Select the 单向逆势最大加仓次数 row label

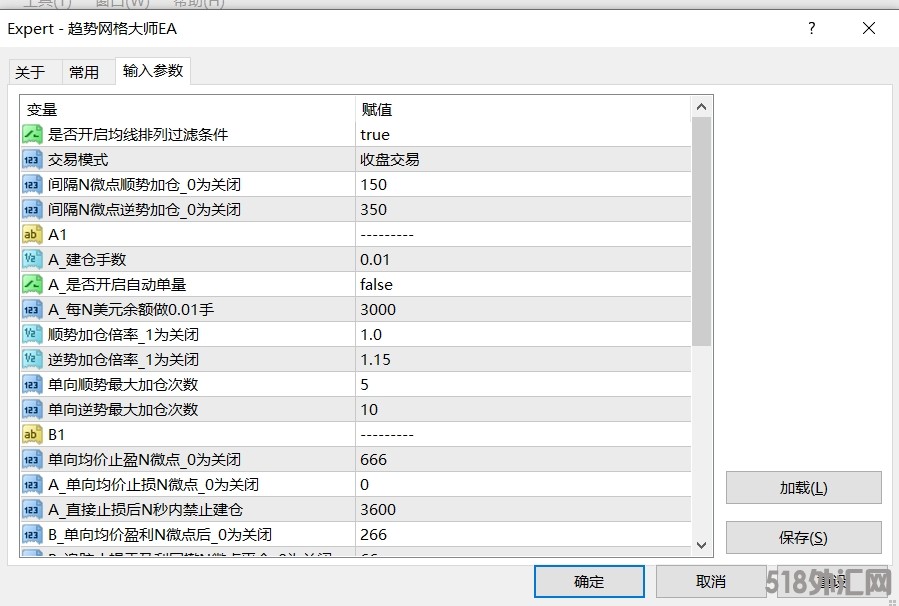click(123, 409)
